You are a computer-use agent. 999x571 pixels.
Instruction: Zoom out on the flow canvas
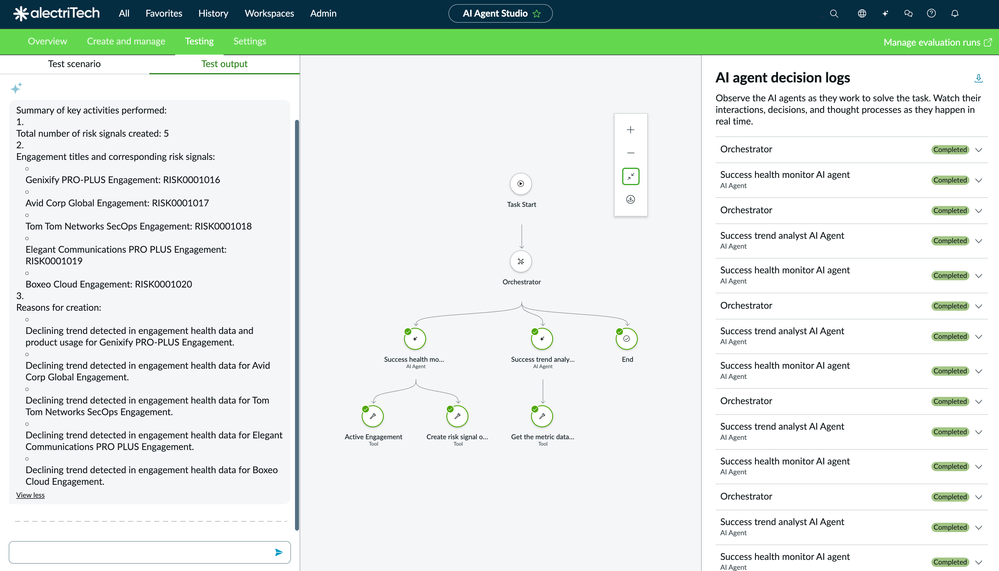(x=631, y=153)
